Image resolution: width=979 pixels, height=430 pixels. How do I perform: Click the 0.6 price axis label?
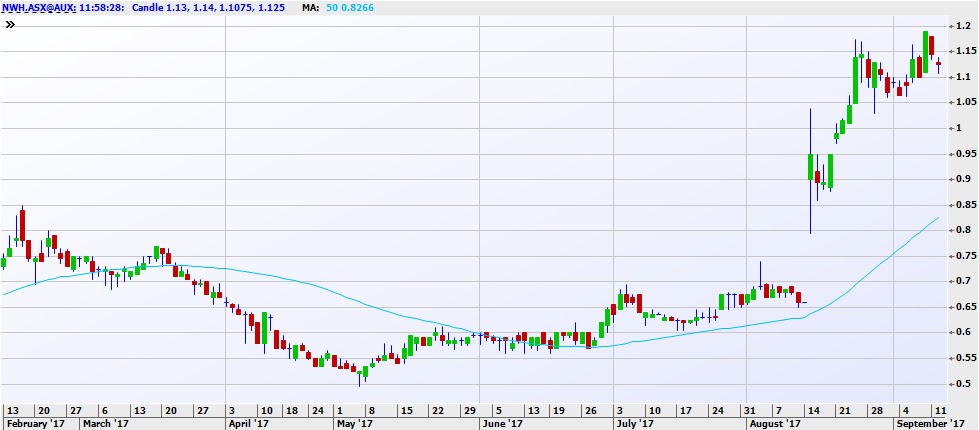pyautogui.click(x=962, y=333)
